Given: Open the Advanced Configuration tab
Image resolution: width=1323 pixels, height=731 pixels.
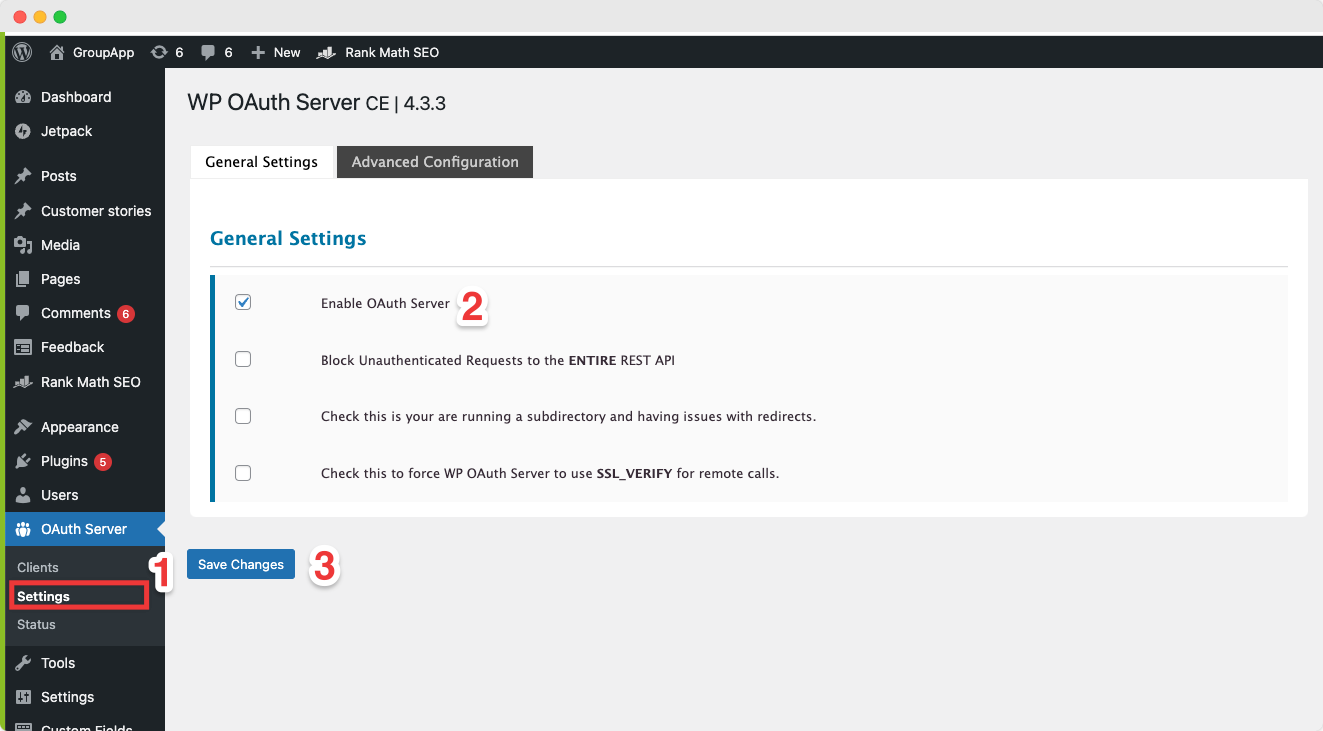Looking at the screenshot, I should (x=435, y=162).
